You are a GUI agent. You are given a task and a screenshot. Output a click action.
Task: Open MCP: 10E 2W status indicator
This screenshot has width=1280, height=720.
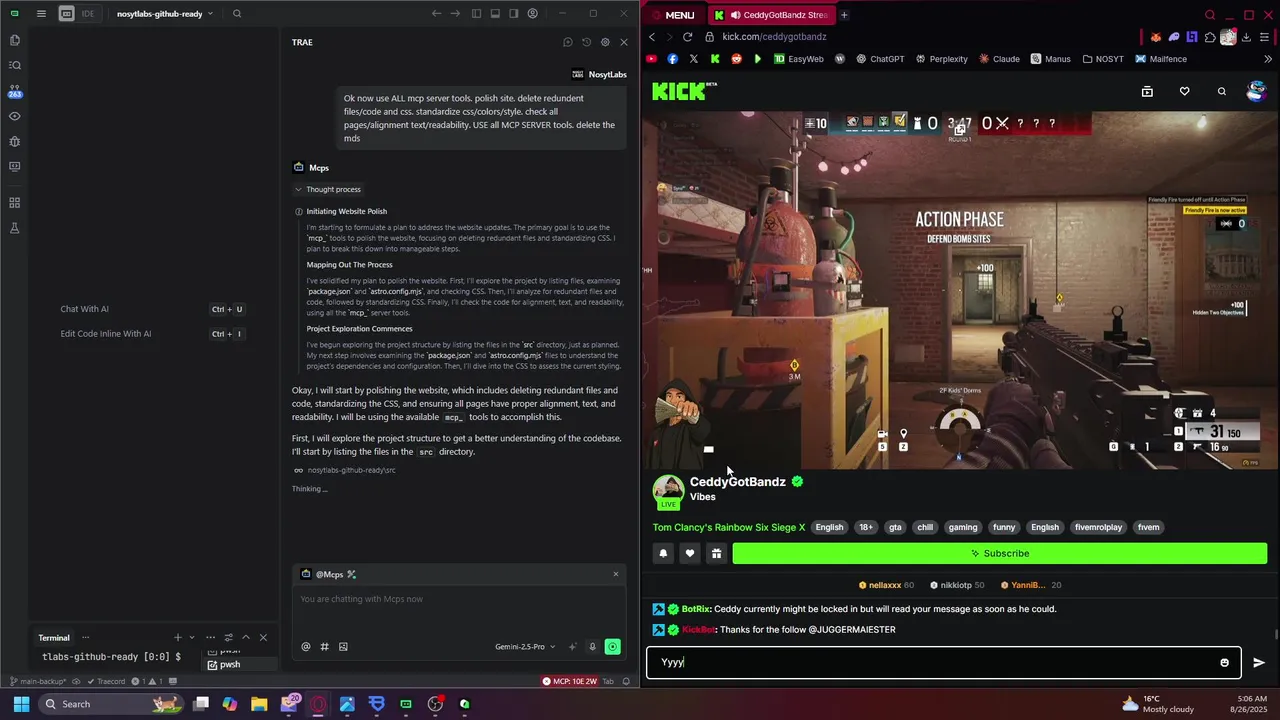tap(569, 681)
